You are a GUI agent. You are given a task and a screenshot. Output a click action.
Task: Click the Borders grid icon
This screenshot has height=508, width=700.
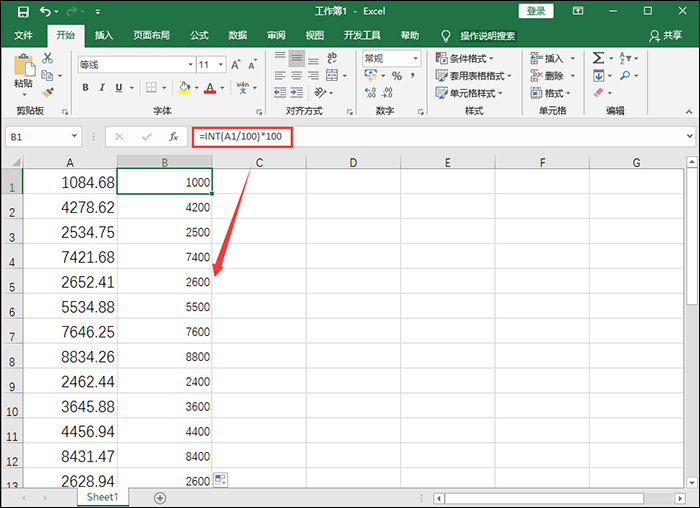151,87
